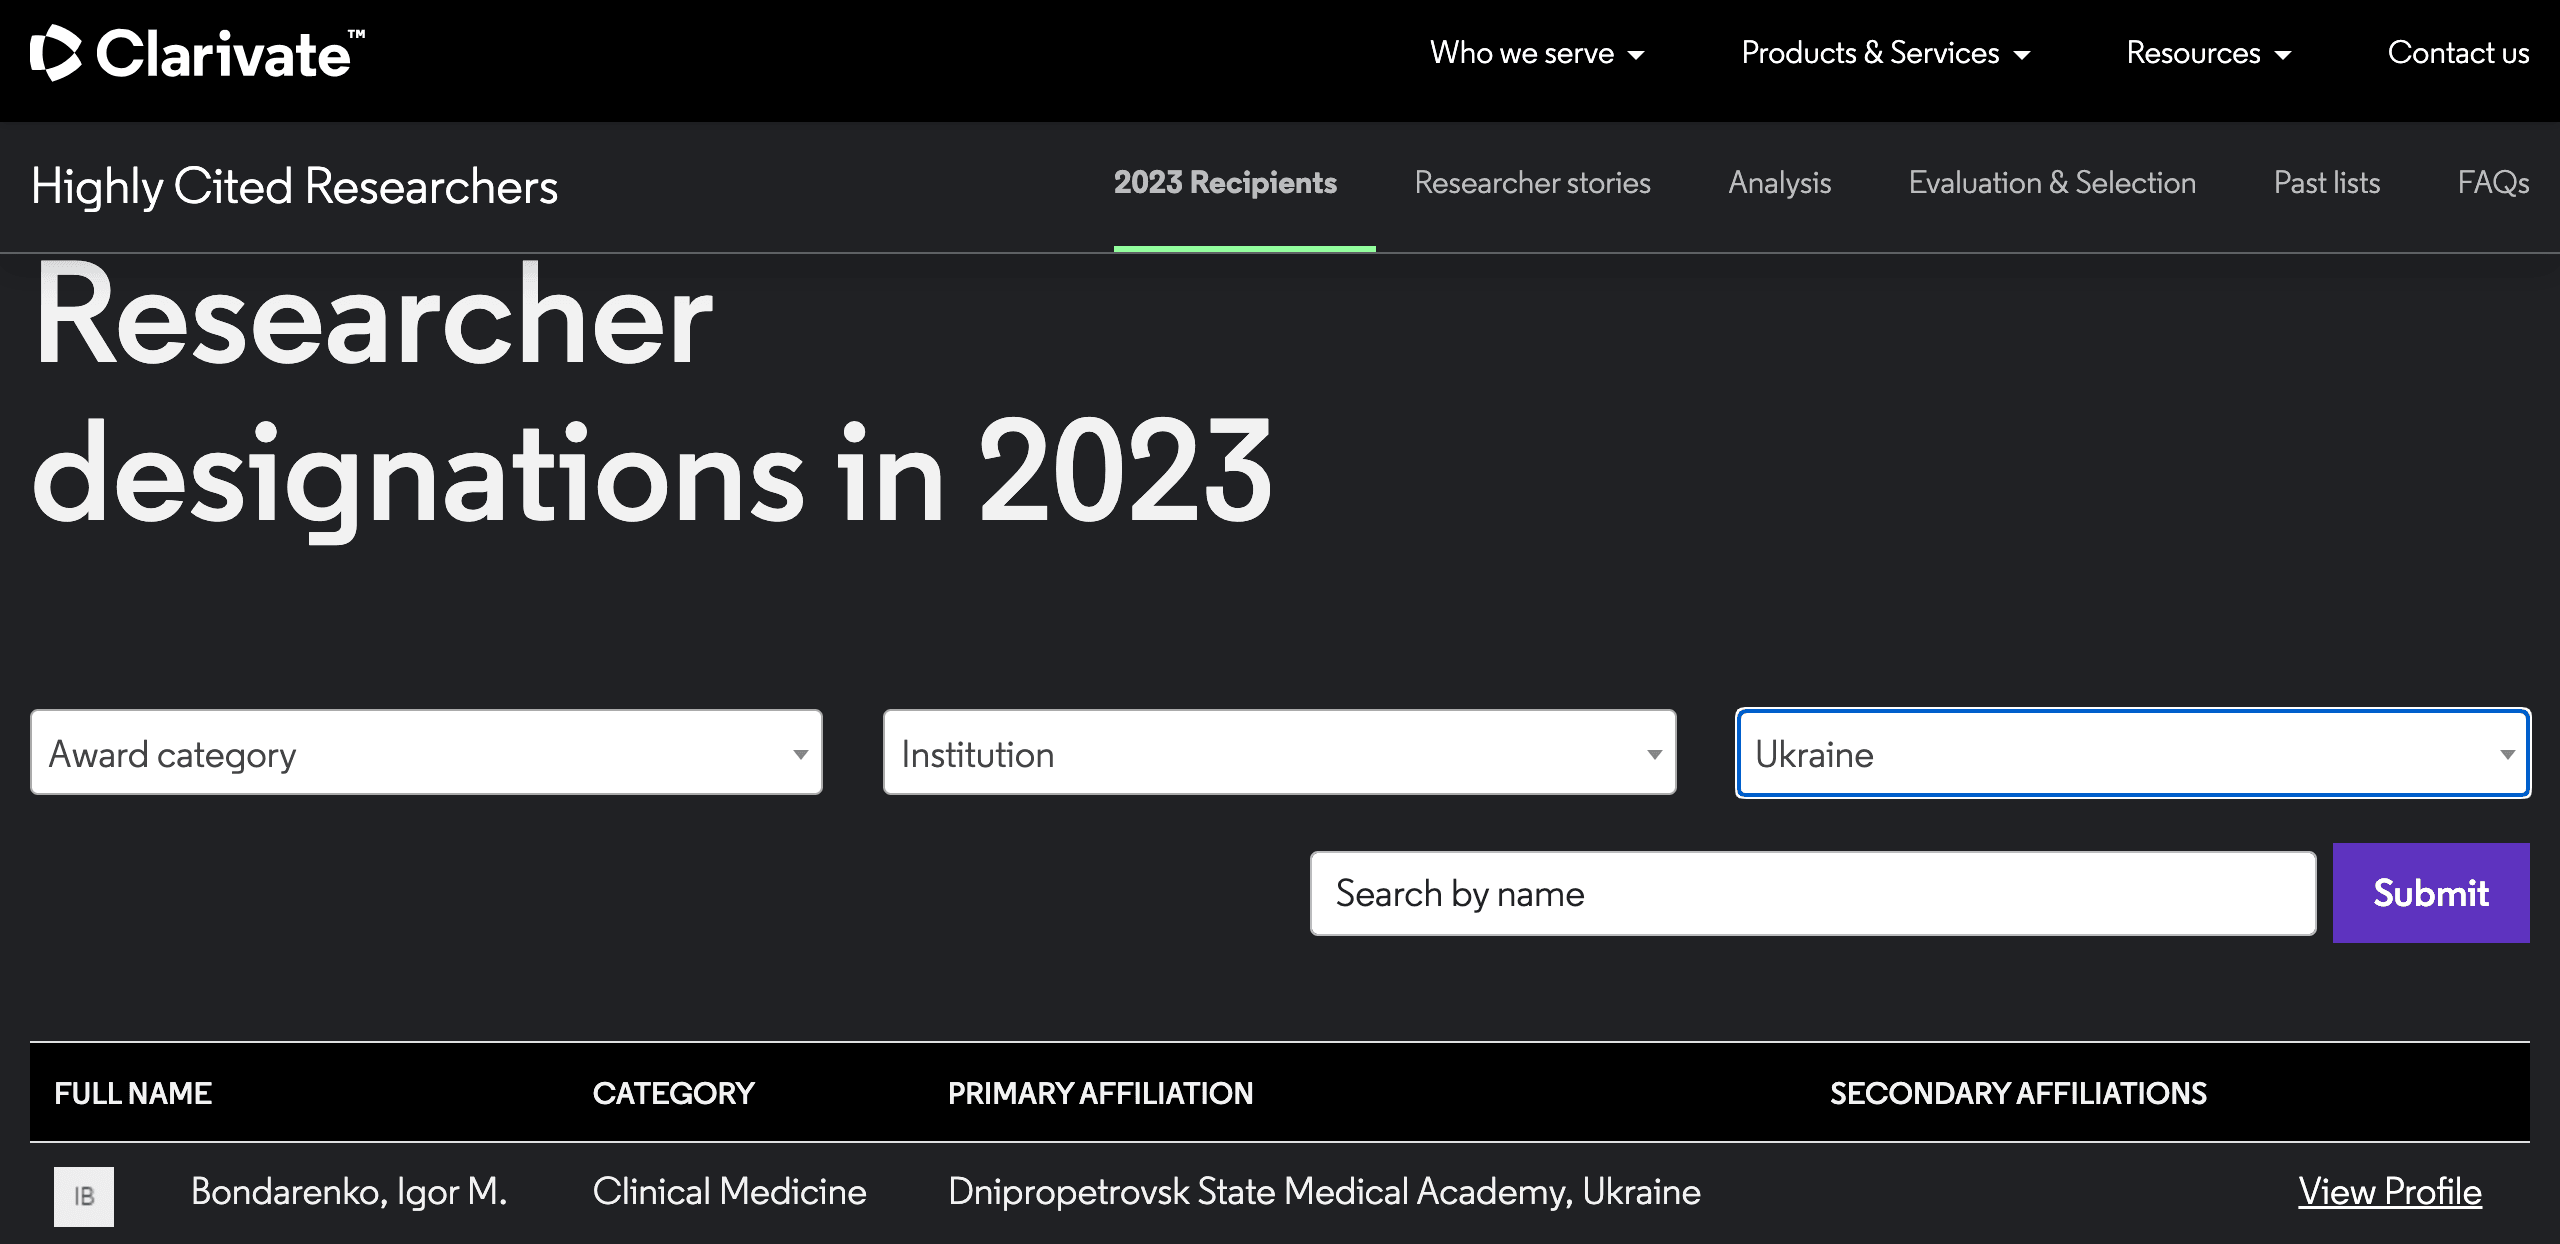Click the FULL NAME column header
Screen dimensions: 2560x1244
[133, 1093]
